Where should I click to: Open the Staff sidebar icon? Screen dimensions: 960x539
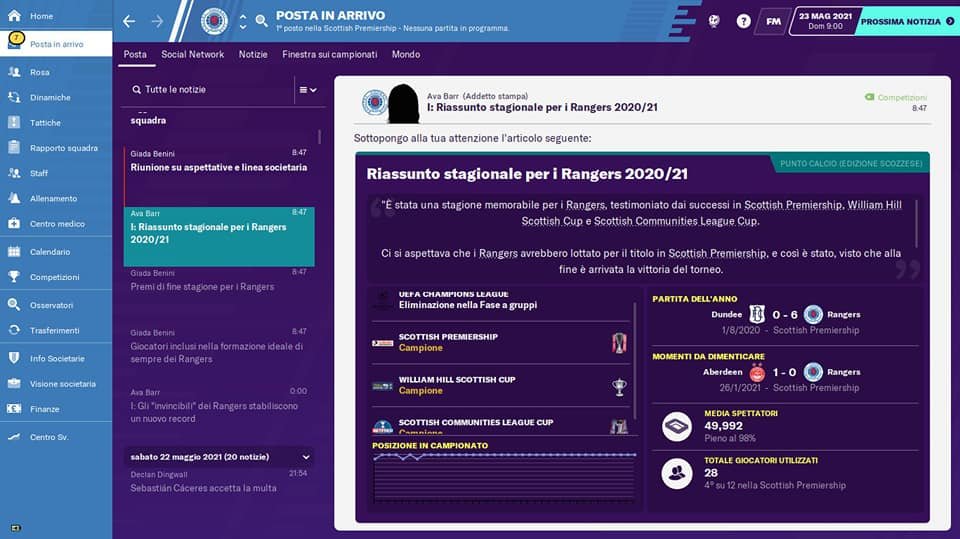click(x=14, y=173)
